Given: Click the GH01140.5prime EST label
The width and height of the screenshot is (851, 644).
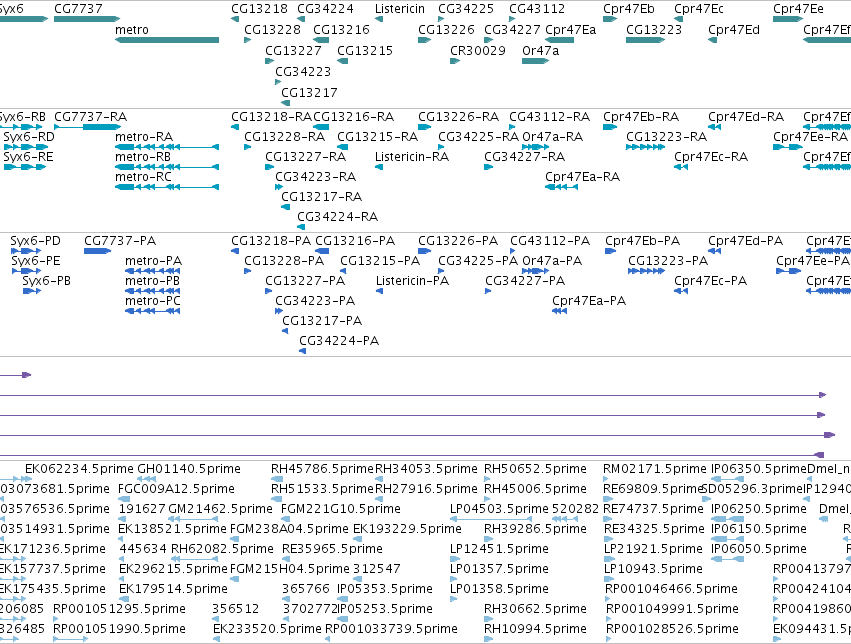Looking at the screenshot, I should click(x=189, y=469).
